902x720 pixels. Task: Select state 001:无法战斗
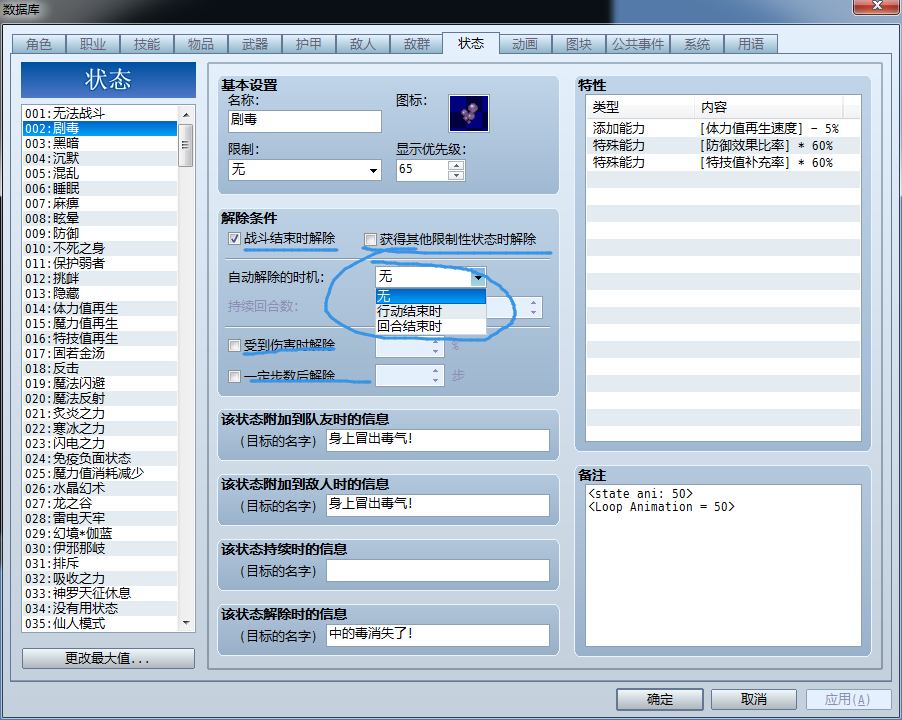(100, 113)
